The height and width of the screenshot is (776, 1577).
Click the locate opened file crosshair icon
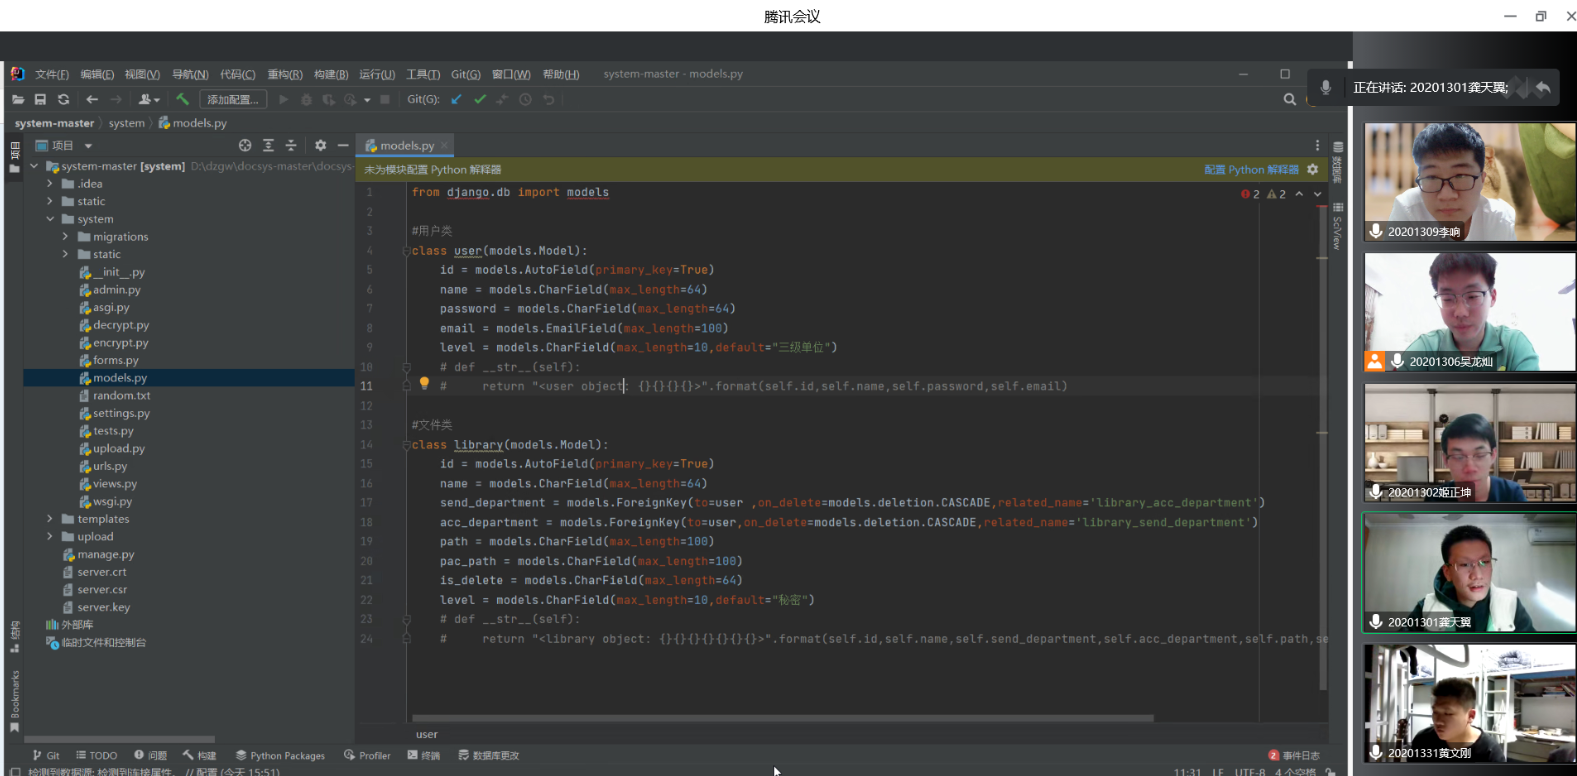point(245,146)
